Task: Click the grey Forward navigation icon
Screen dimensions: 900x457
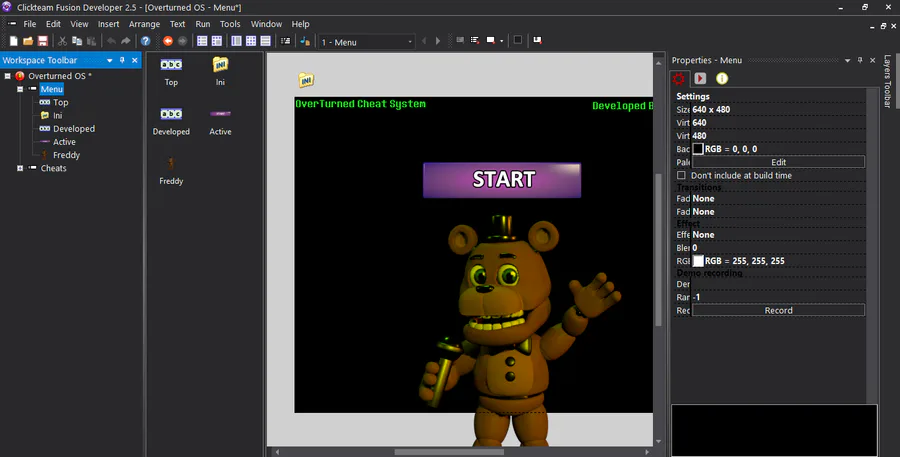Action: tap(183, 41)
